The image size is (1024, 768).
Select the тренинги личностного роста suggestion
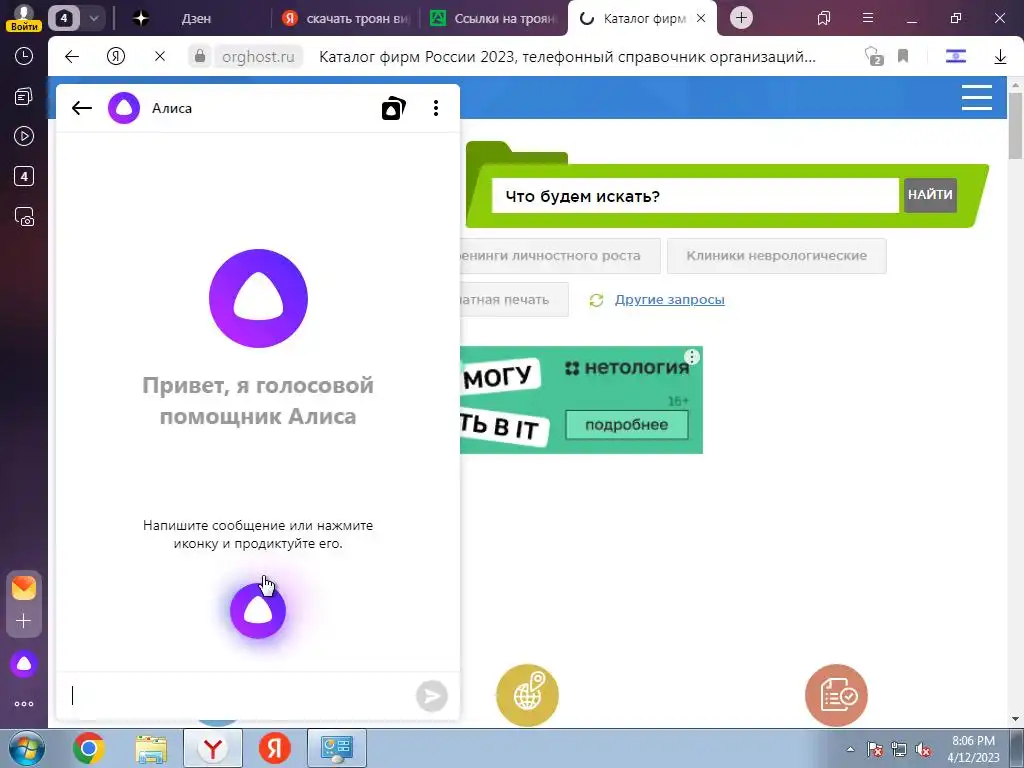pyautogui.click(x=560, y=256)
